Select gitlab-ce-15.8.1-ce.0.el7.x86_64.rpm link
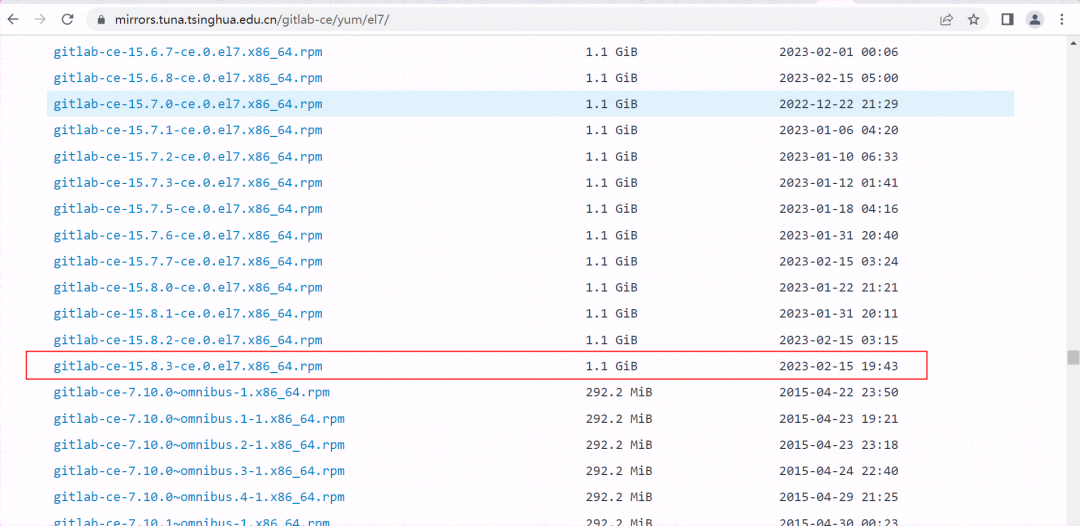 (188, 314)
